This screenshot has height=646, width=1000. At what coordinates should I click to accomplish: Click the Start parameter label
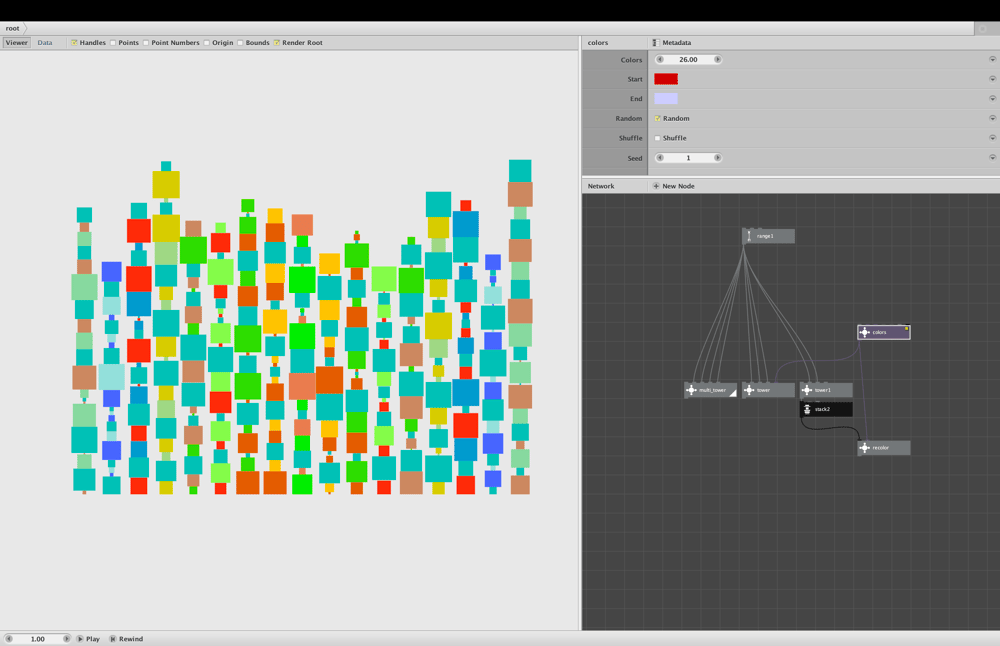click(x=635, y=79)
